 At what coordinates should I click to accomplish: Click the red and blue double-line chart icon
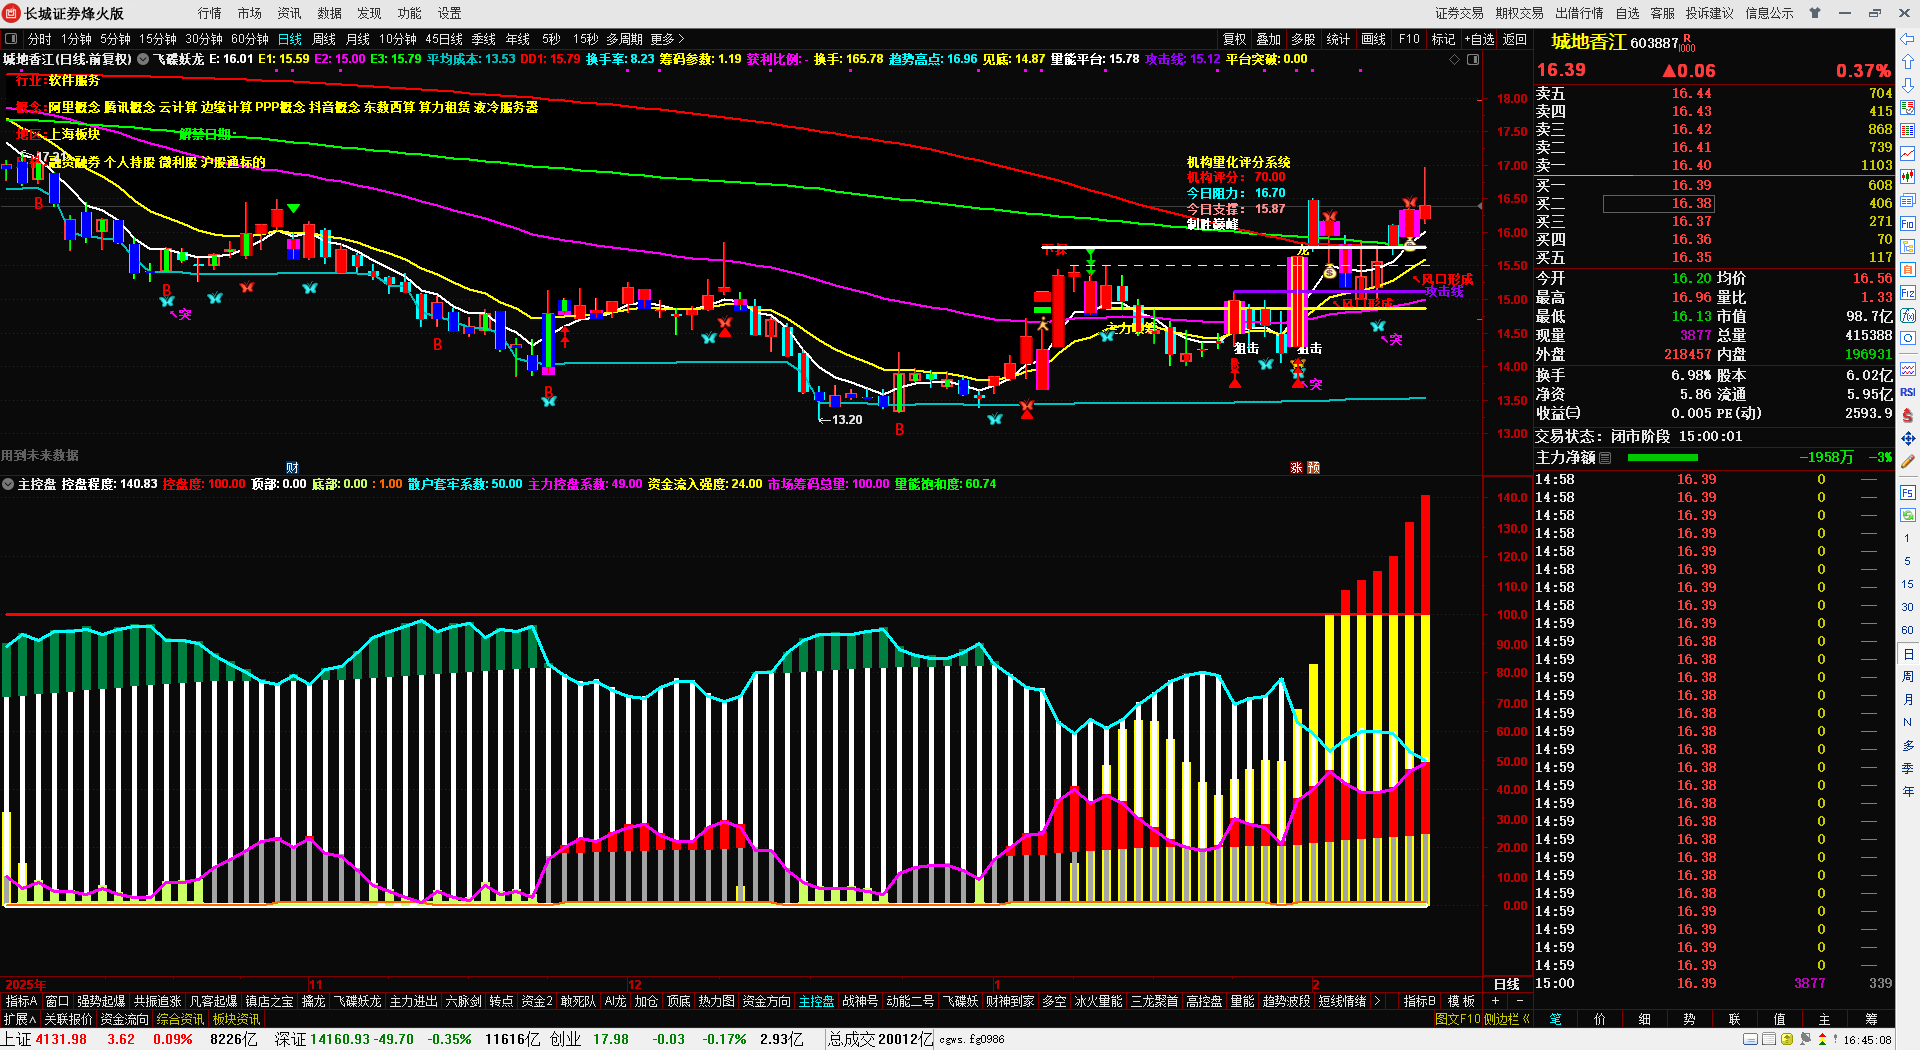[1908, 369]
